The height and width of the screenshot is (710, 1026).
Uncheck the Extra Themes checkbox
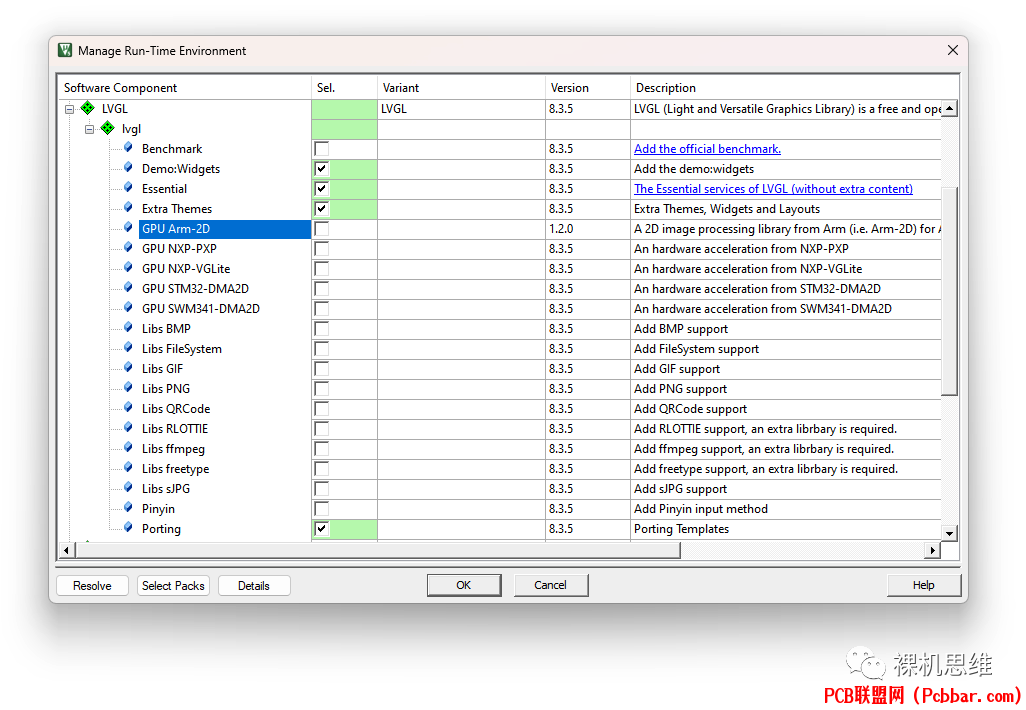(321, 209)
